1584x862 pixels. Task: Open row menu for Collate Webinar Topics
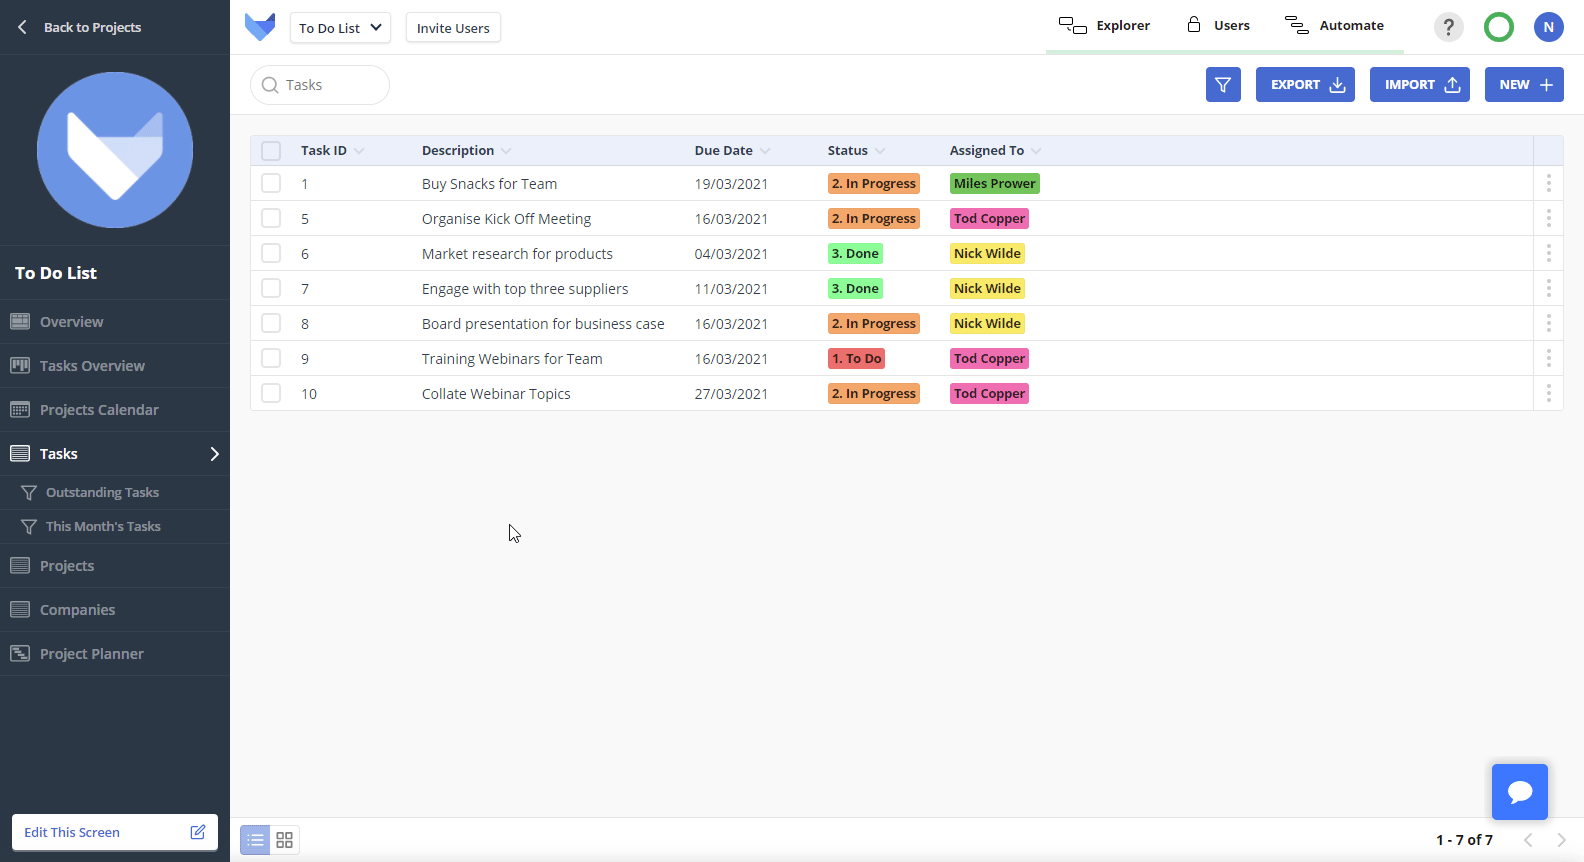click(x=1548, y=393)
